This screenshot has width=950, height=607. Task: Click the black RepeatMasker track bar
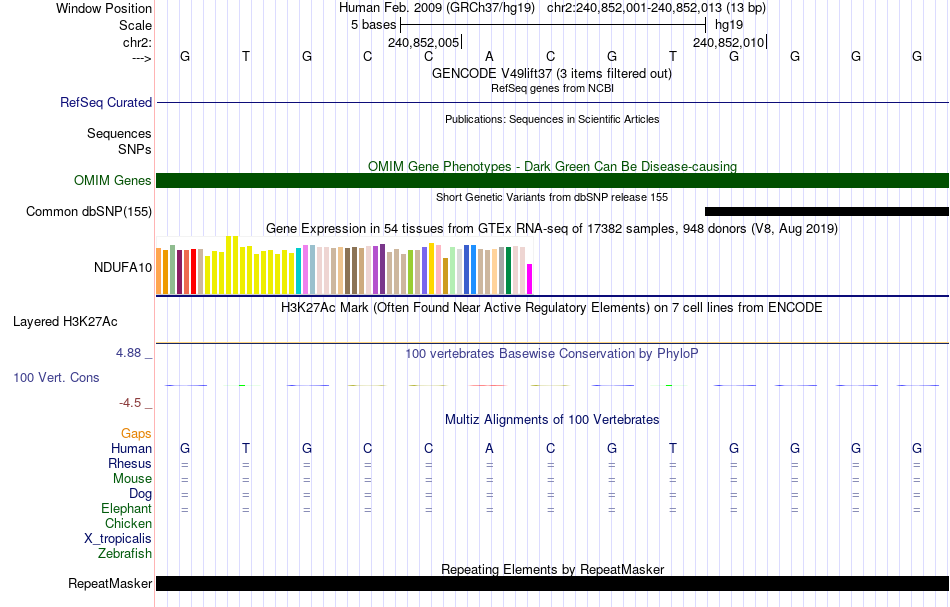553,583
